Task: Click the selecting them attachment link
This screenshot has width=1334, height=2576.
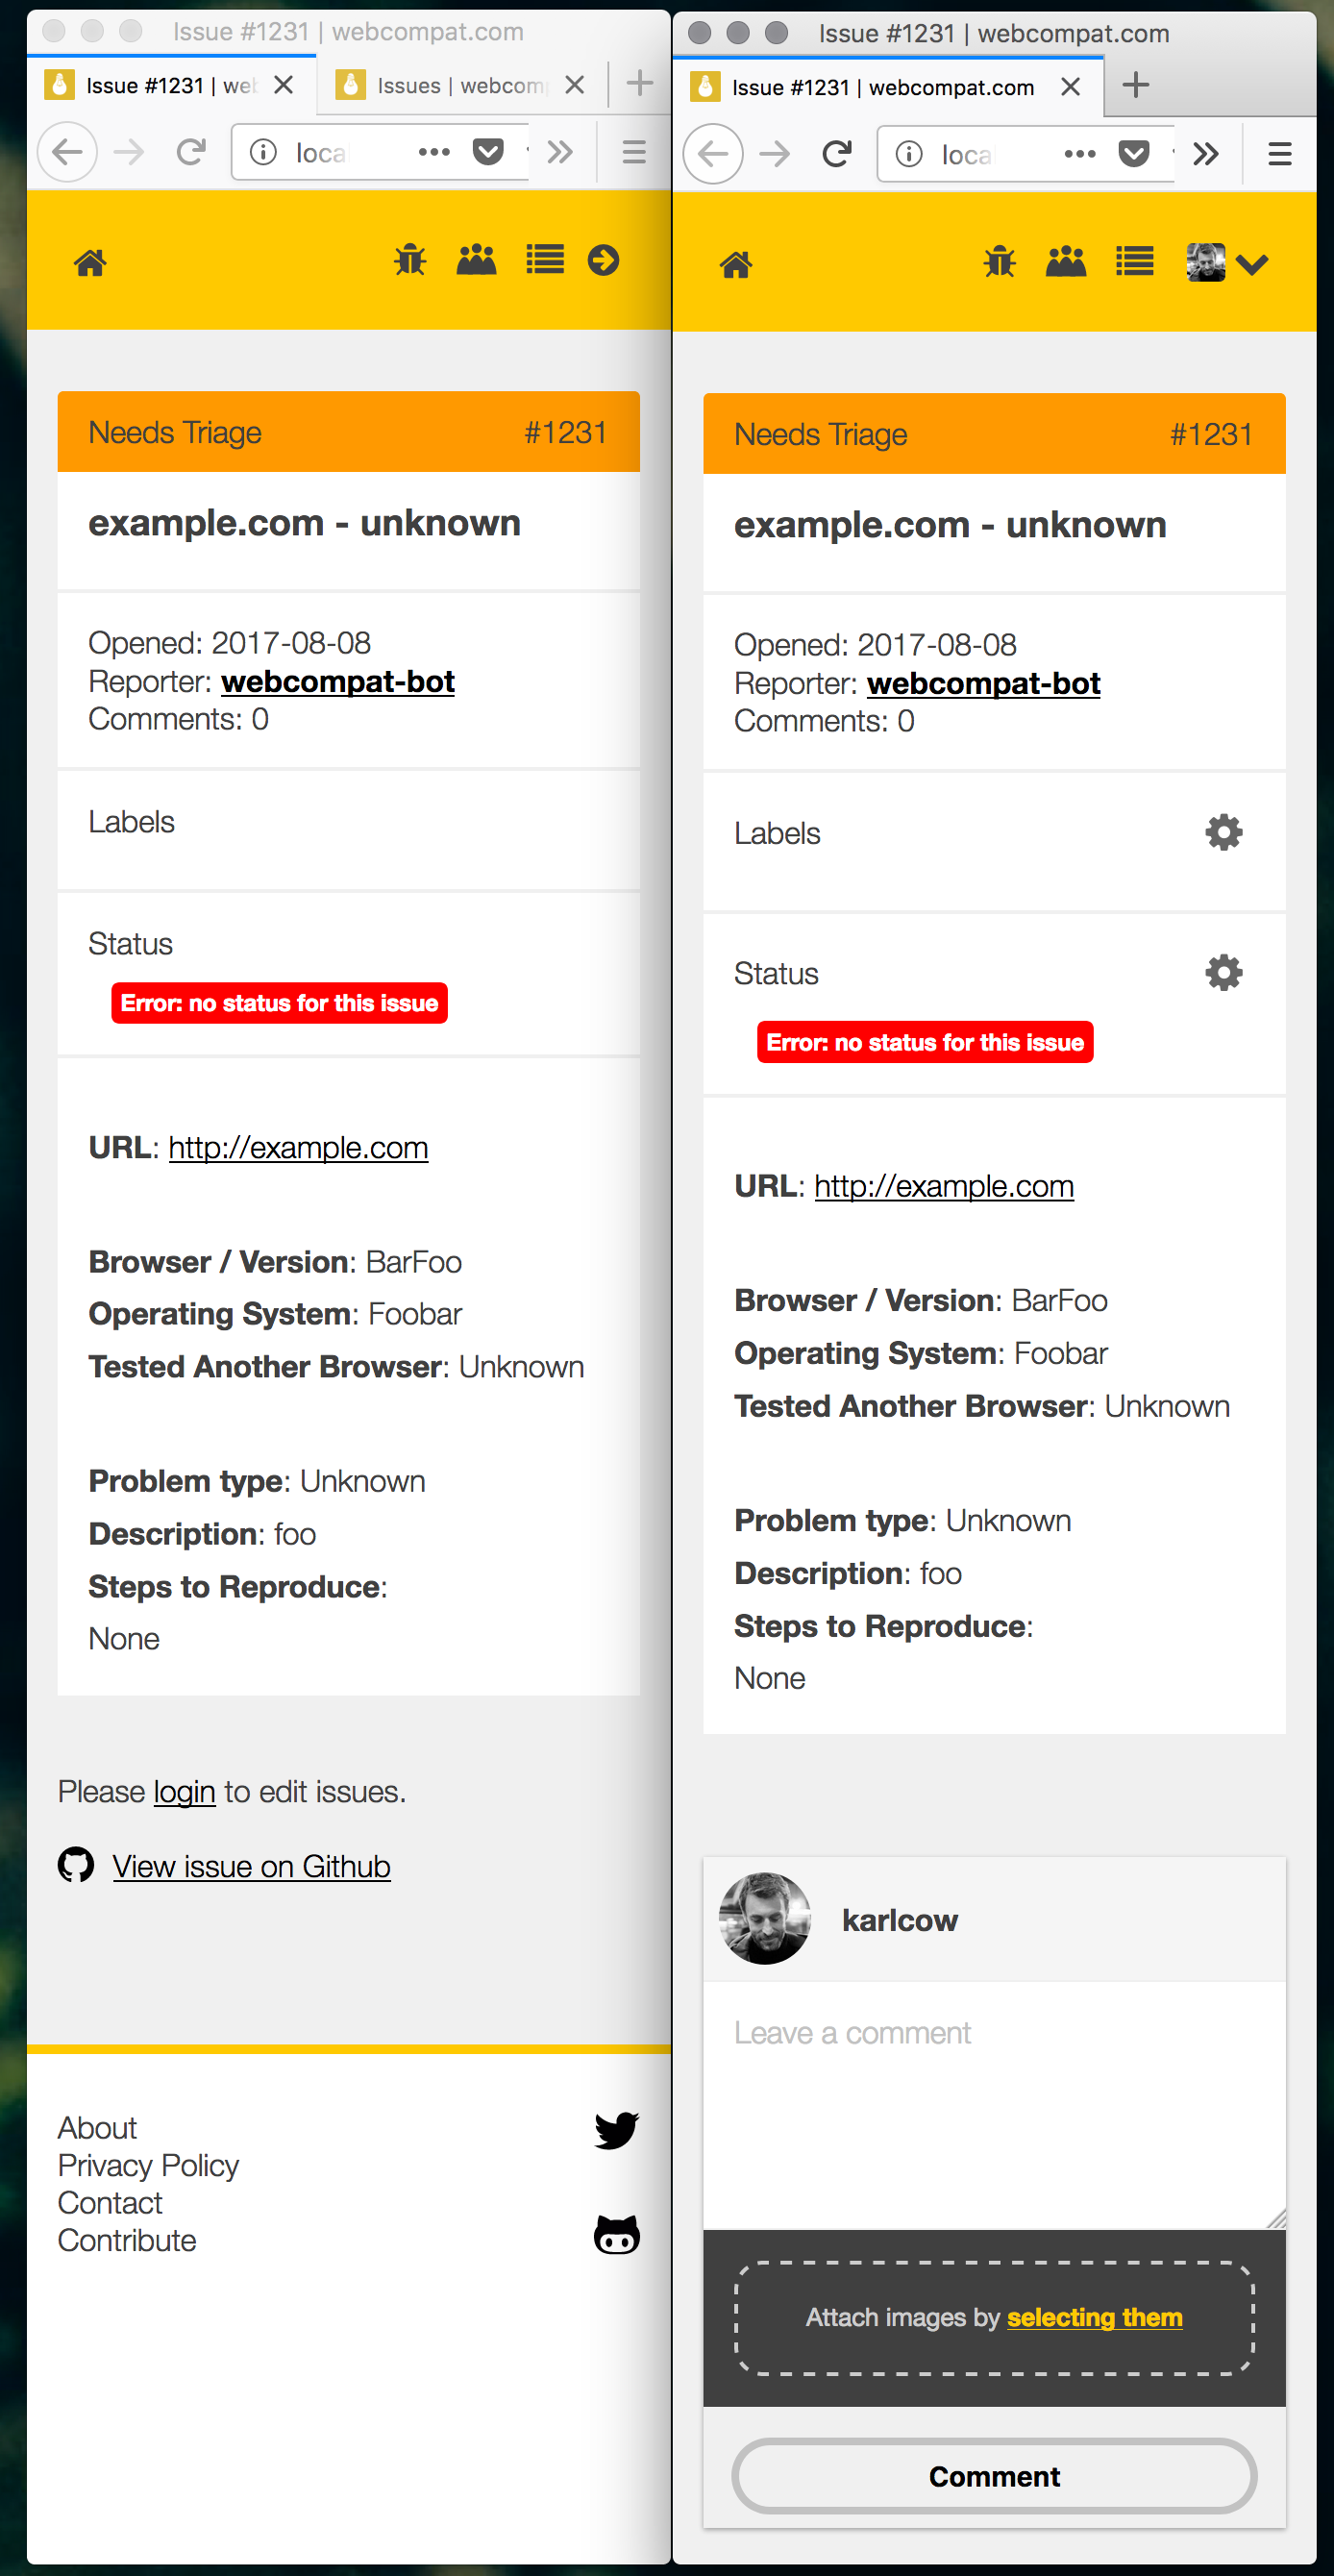Action: coord(1094,2317)
